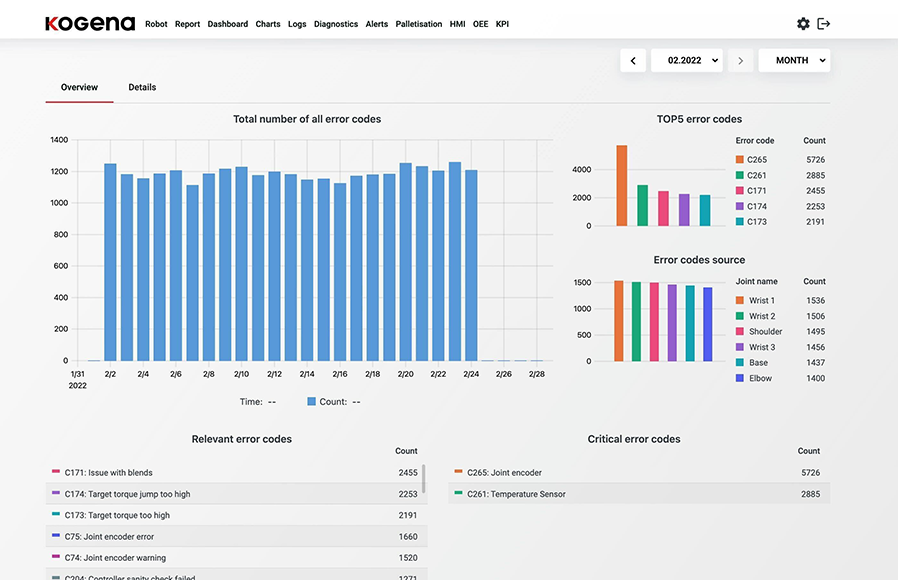
Task: Switch to the Details tab
Action: click(142, 88)
